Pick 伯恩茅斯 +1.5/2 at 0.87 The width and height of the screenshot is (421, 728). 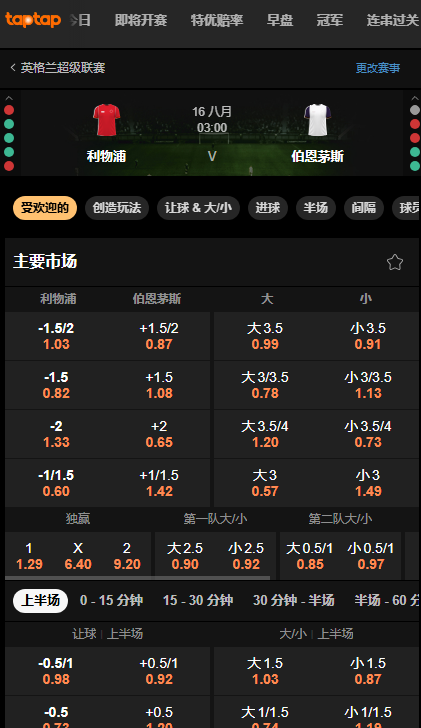pos(159,336)
